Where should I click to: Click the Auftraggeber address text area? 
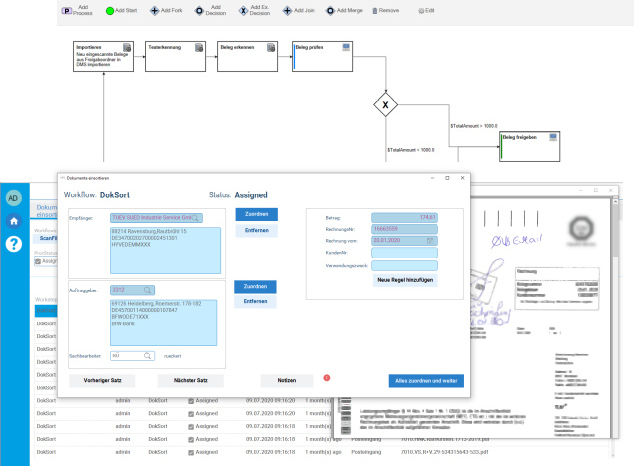(163, 323)
